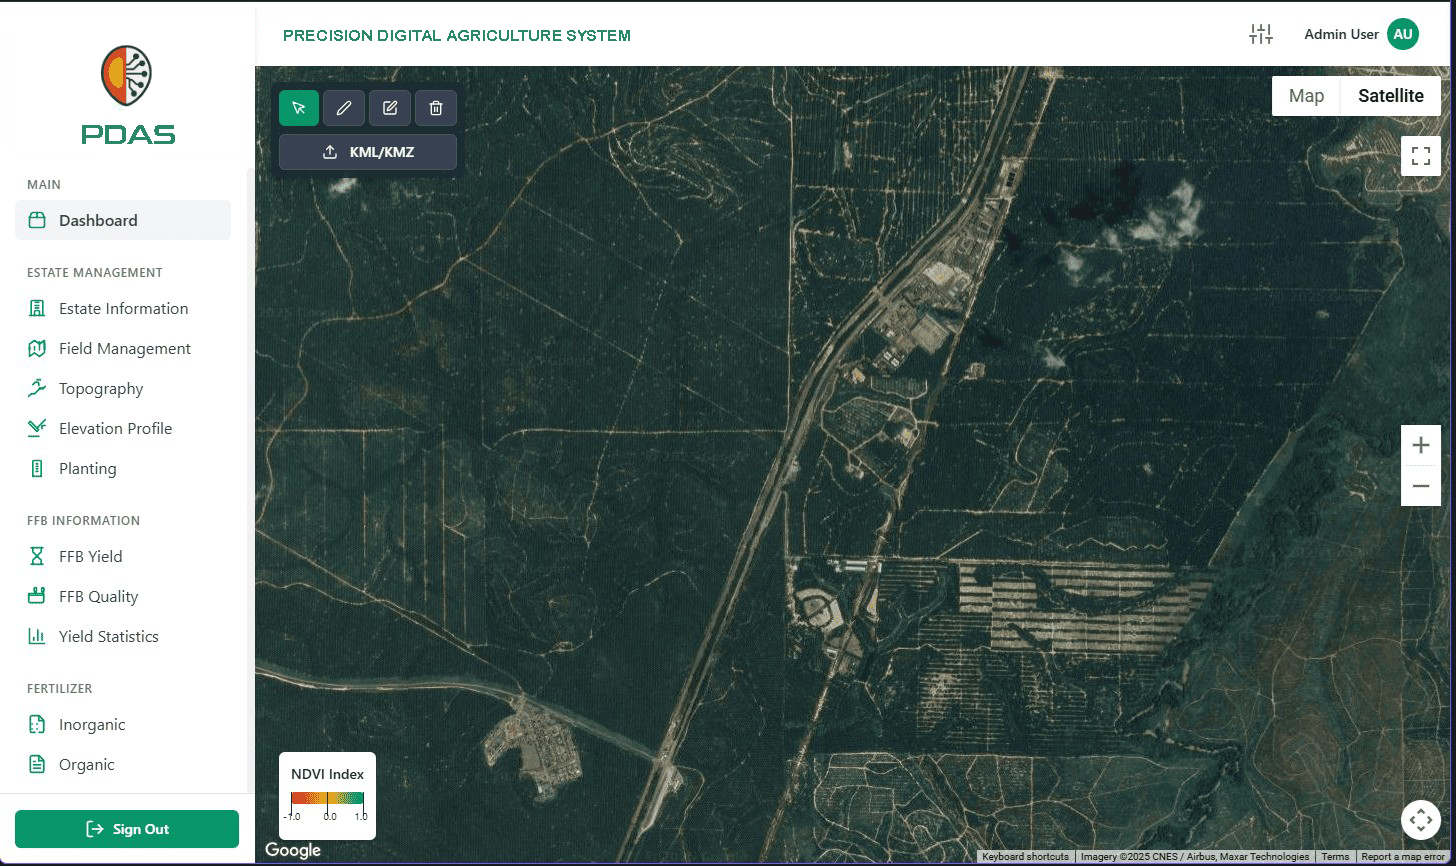This screenshot has height=866, width=1456.
Task: Select the pointer selection tool on map
Action: [x=299, y=108]
